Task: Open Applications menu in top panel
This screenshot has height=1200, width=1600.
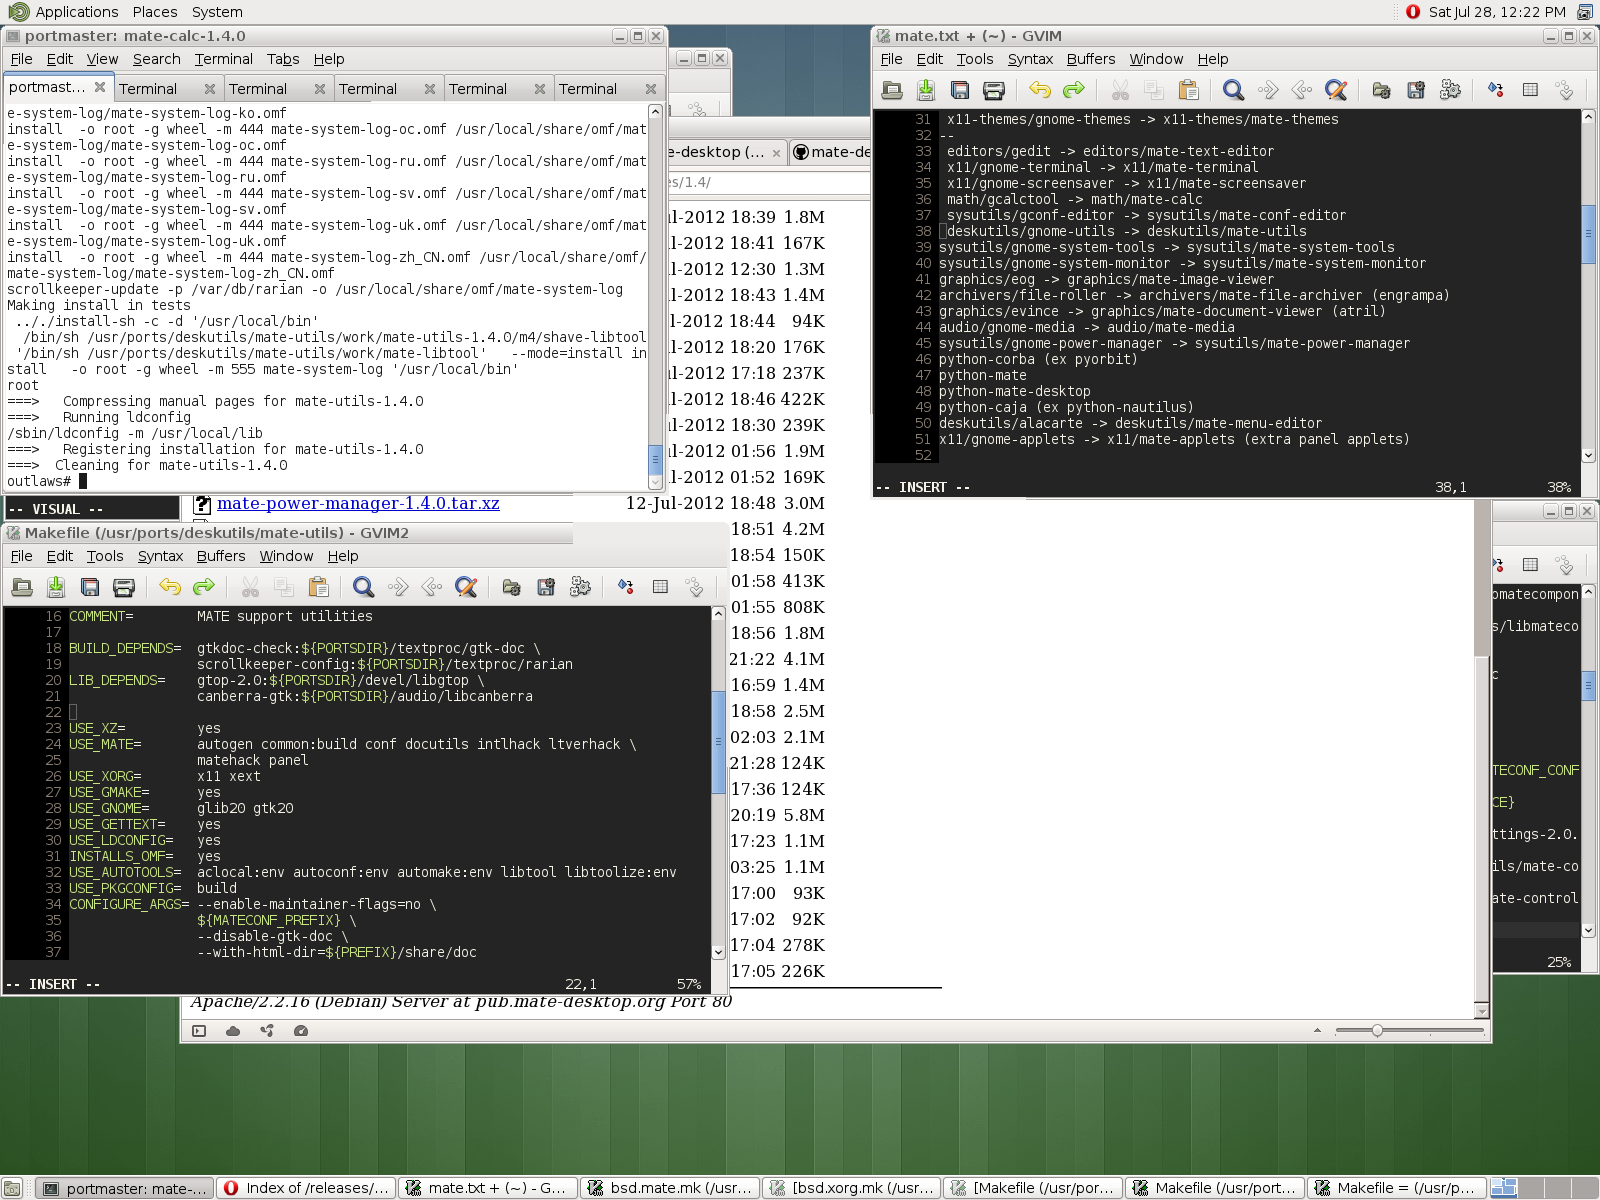Action: point(77,12)
